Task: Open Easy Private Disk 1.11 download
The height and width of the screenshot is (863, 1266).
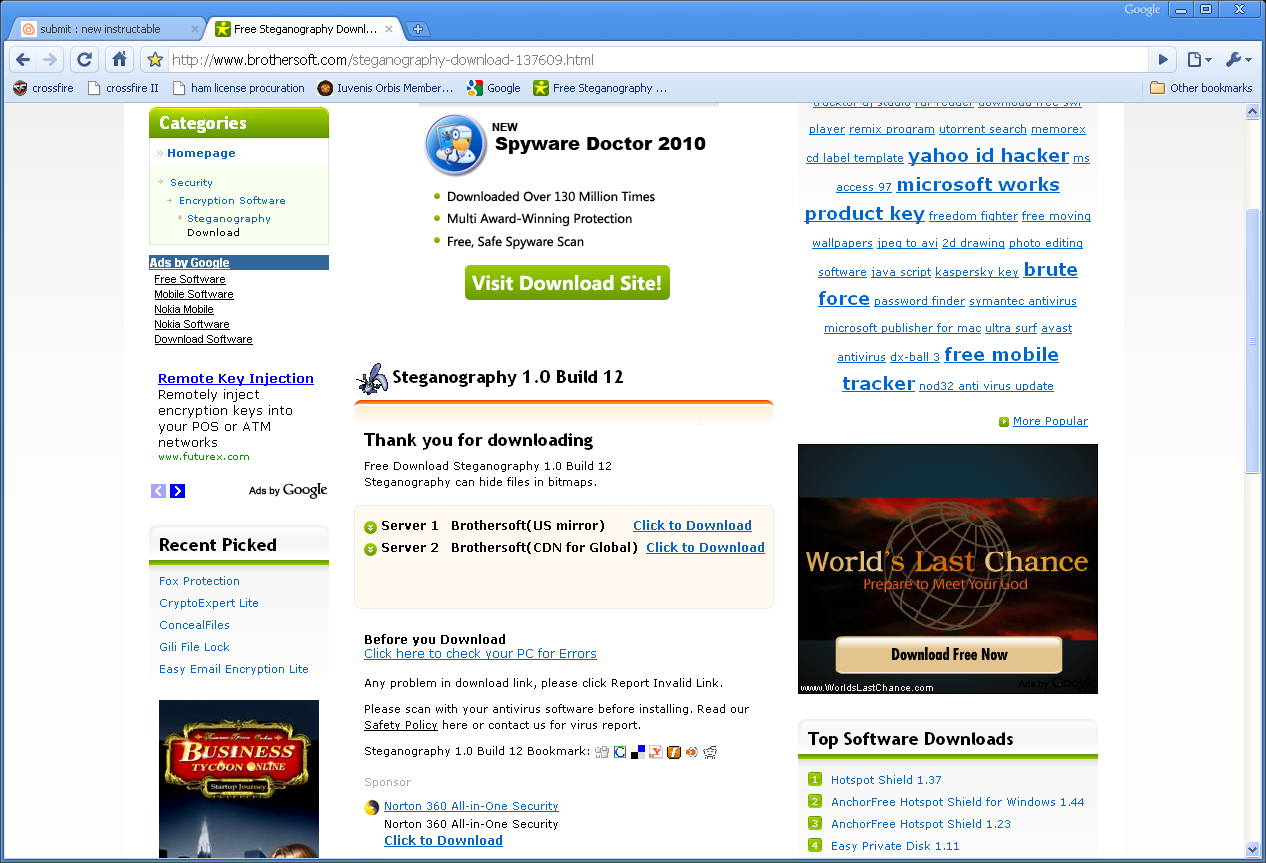Action: pos(895,846)
